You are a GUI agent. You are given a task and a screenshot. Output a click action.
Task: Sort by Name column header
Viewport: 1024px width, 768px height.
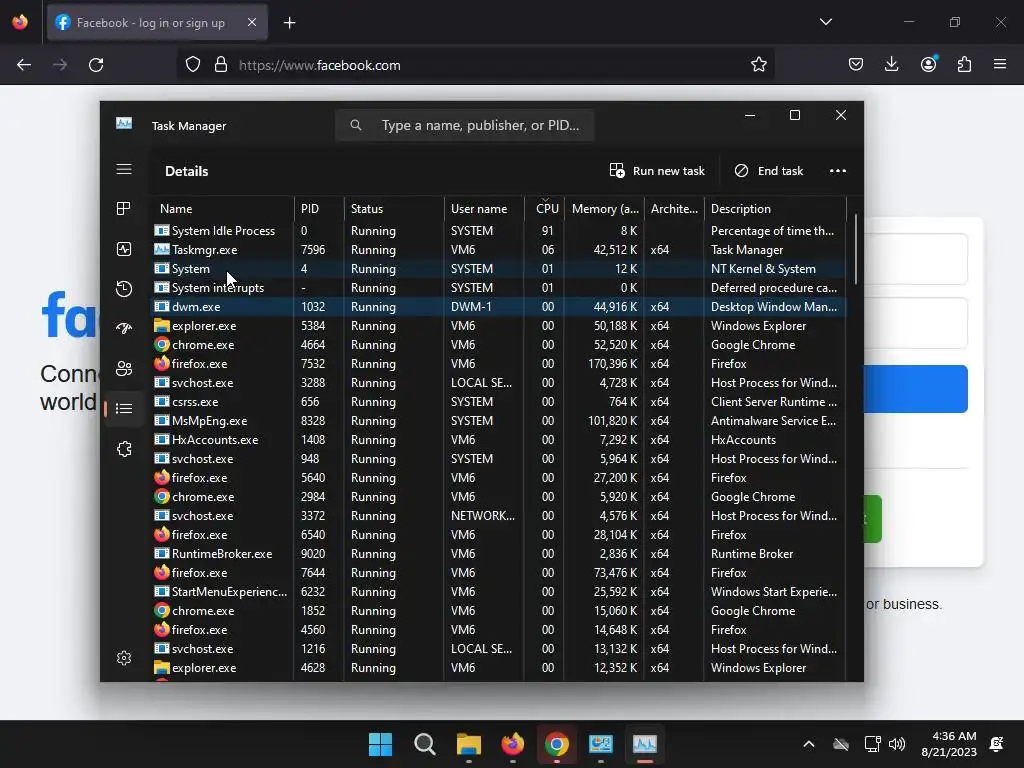(x=222, y=209)
